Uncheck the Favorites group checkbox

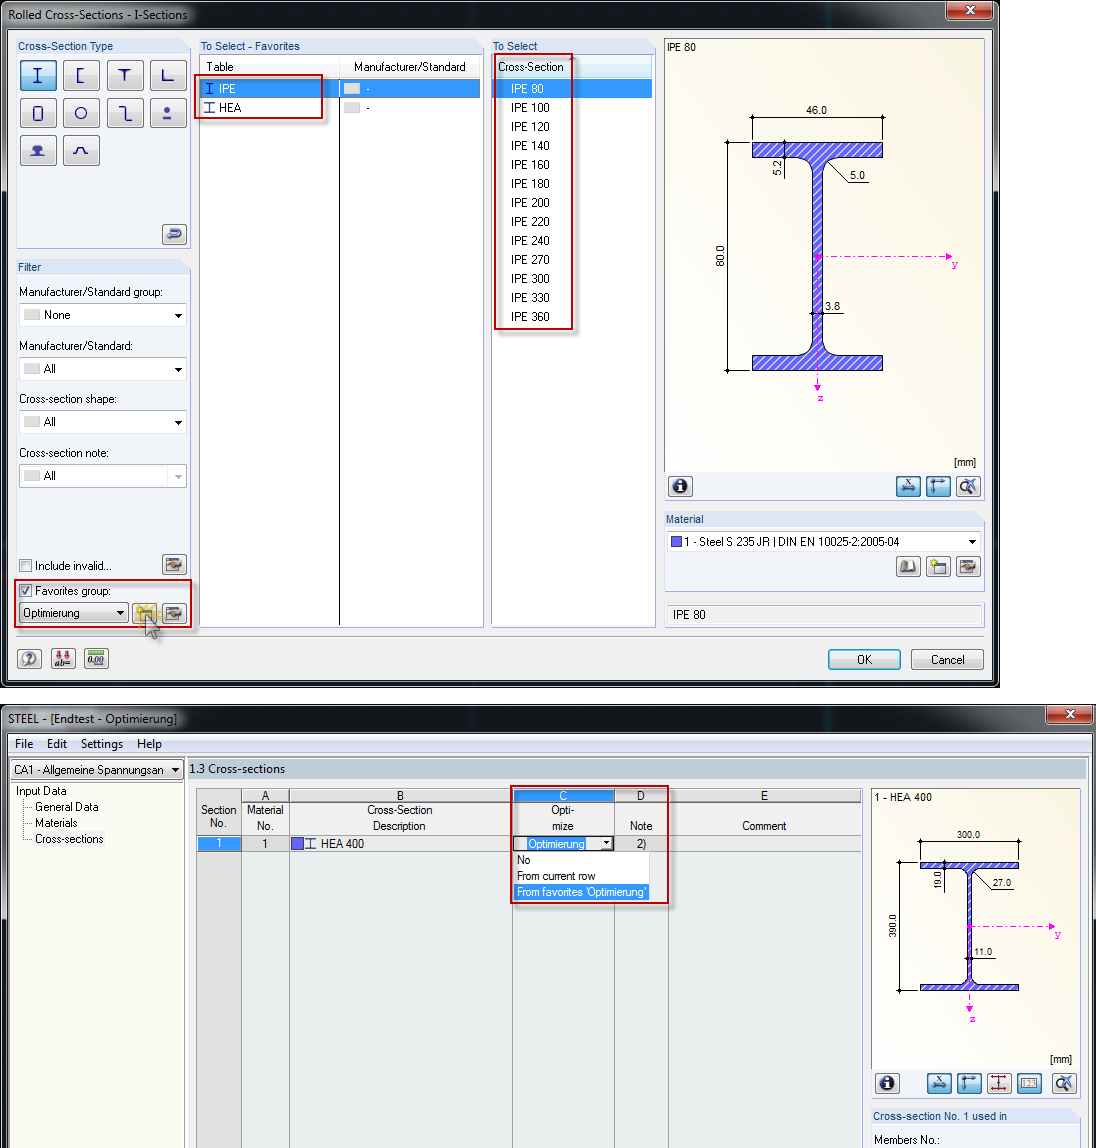click(26, 591)
